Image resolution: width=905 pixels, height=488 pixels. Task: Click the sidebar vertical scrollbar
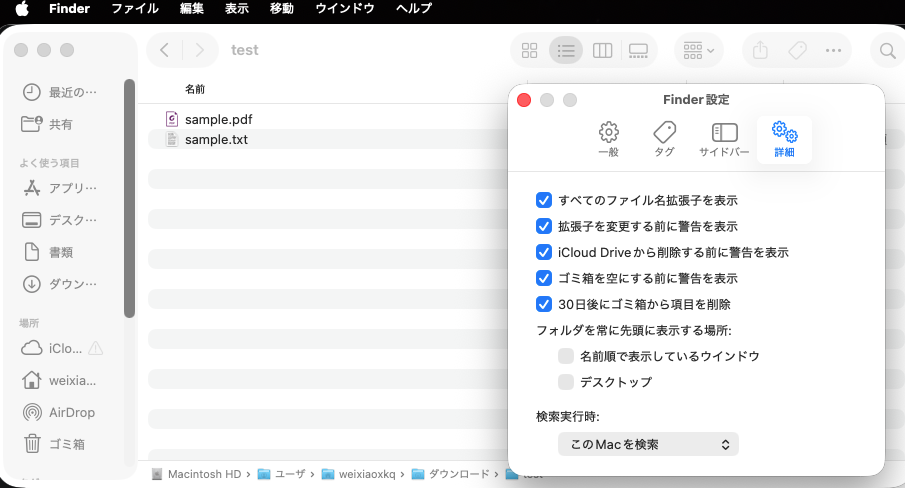coord(129,198)
